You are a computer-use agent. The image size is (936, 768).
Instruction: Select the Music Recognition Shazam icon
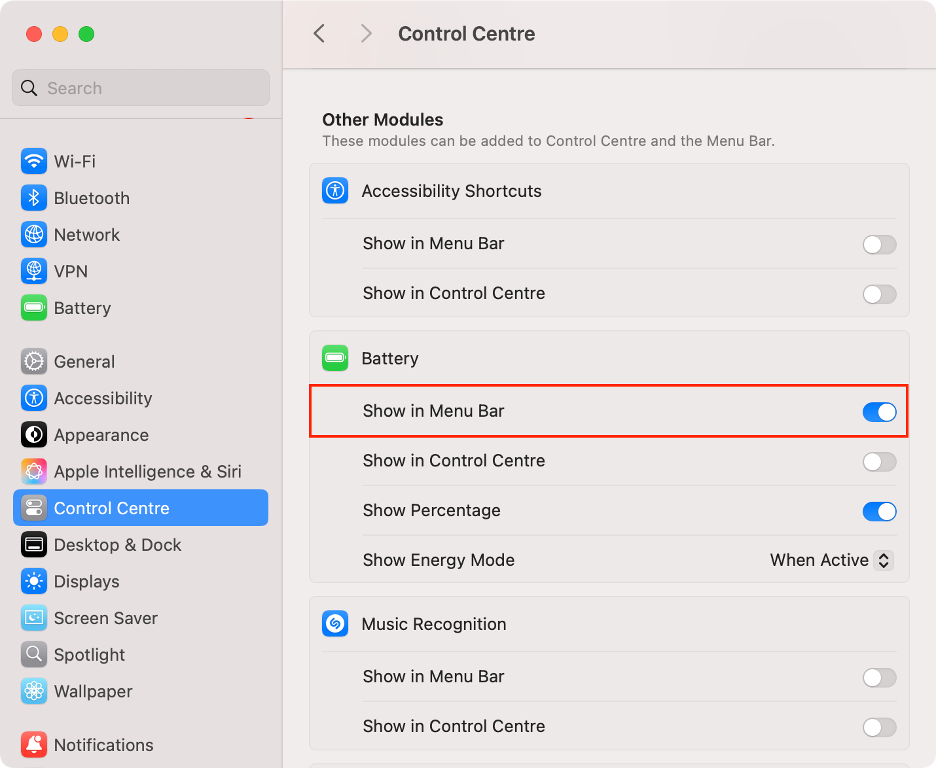[x=335, y=623]
